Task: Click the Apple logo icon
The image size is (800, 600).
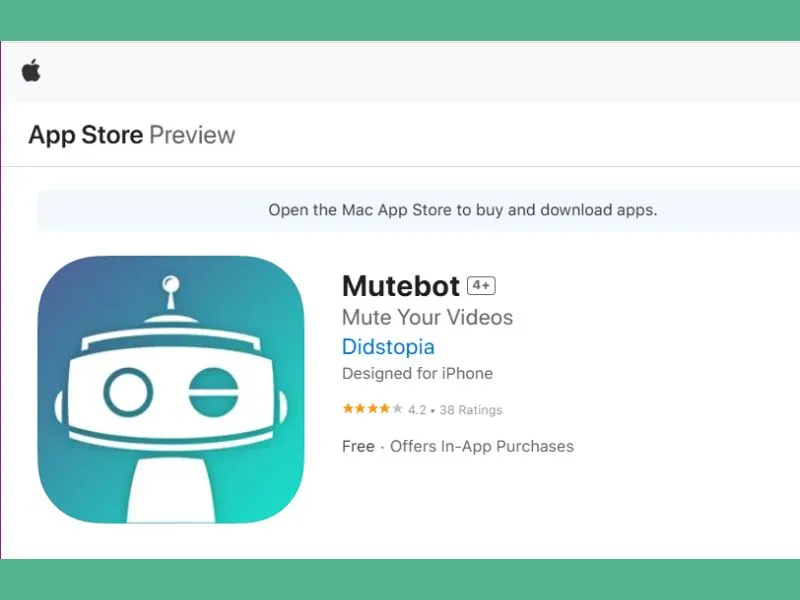Action: tap(31, 70)
